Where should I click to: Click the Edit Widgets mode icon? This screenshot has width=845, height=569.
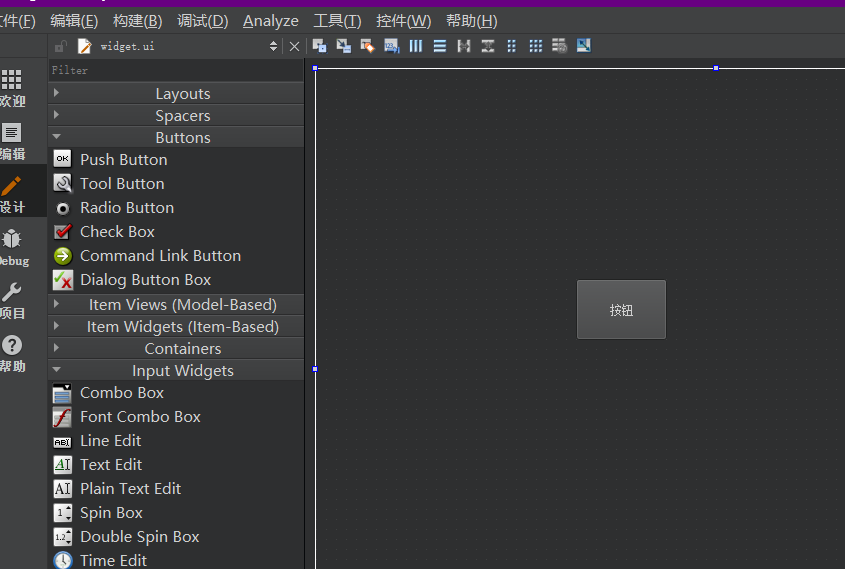click(x=319, y=46)
